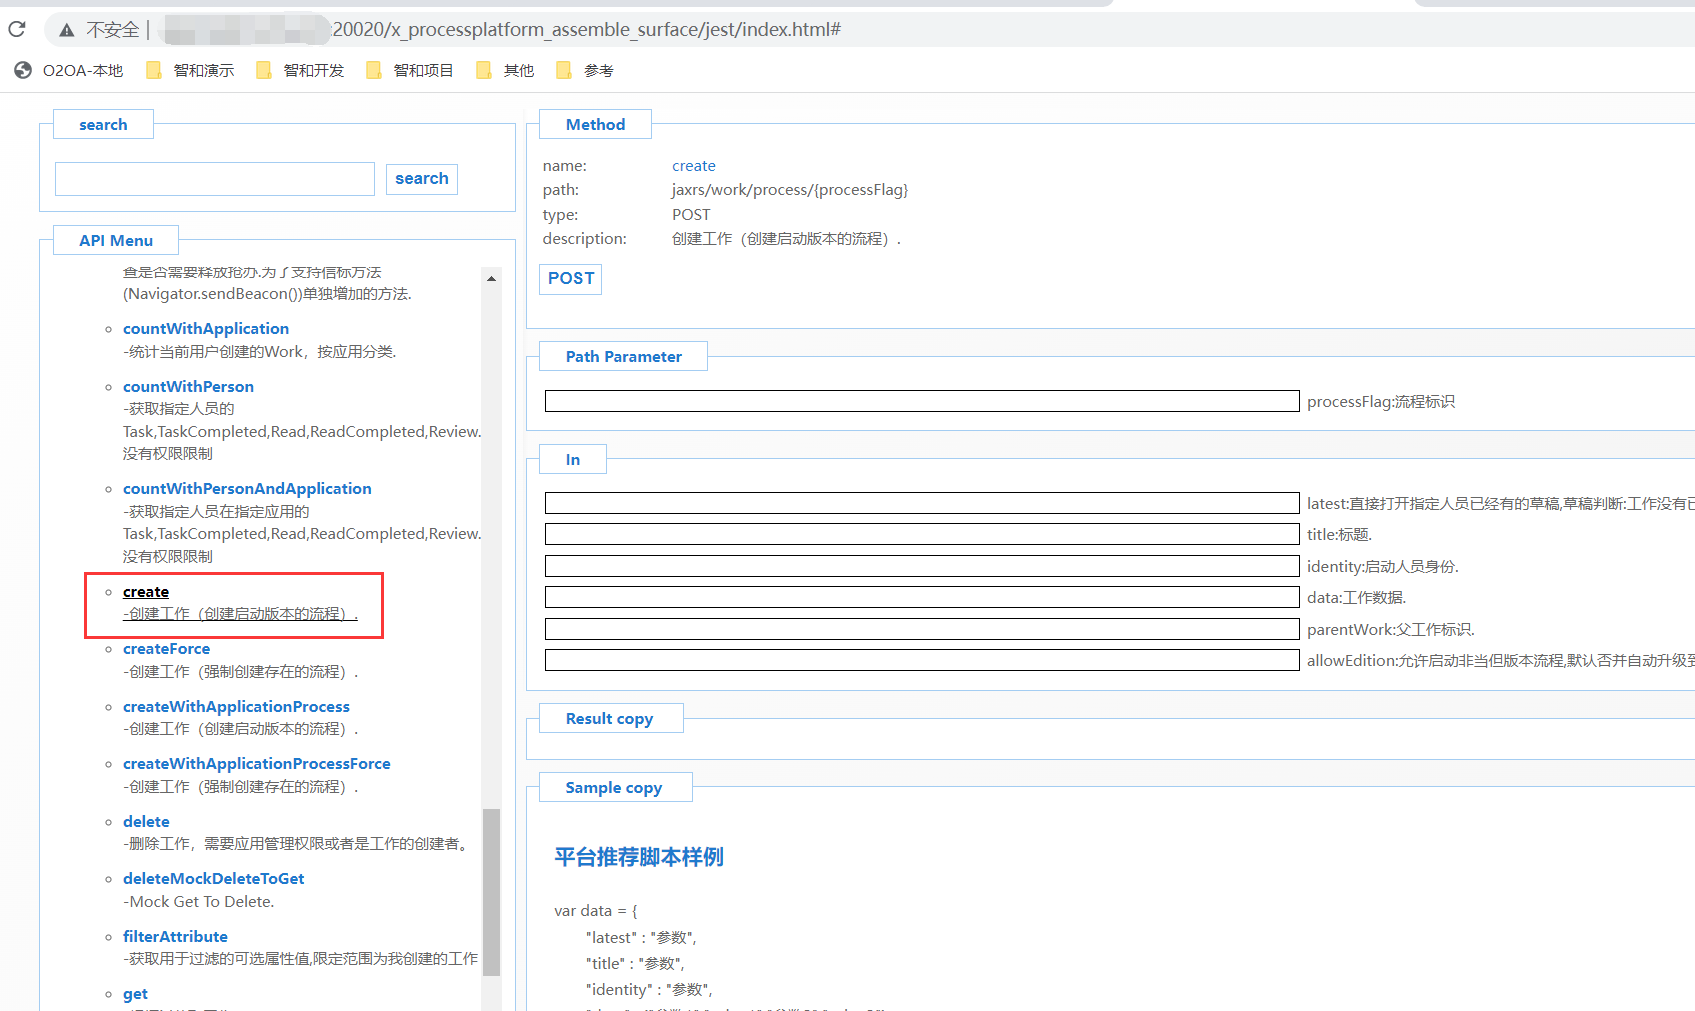Click the search button next to input

coord(421,179)
